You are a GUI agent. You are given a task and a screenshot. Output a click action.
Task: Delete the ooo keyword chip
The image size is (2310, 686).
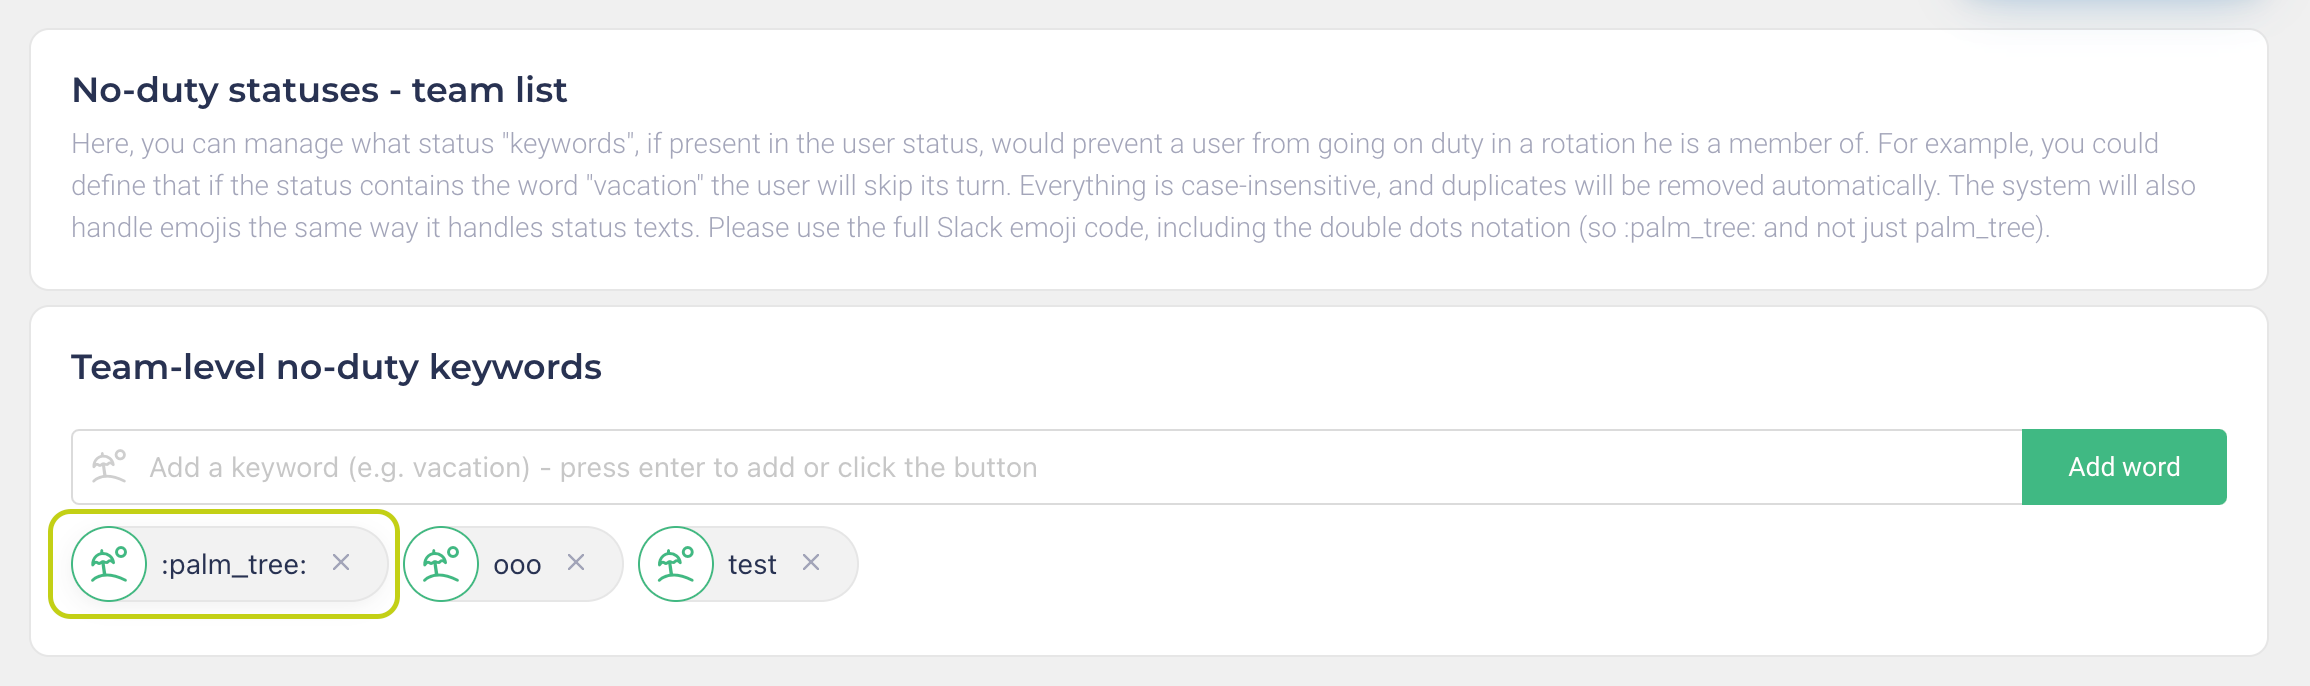(x=576, y=563)
